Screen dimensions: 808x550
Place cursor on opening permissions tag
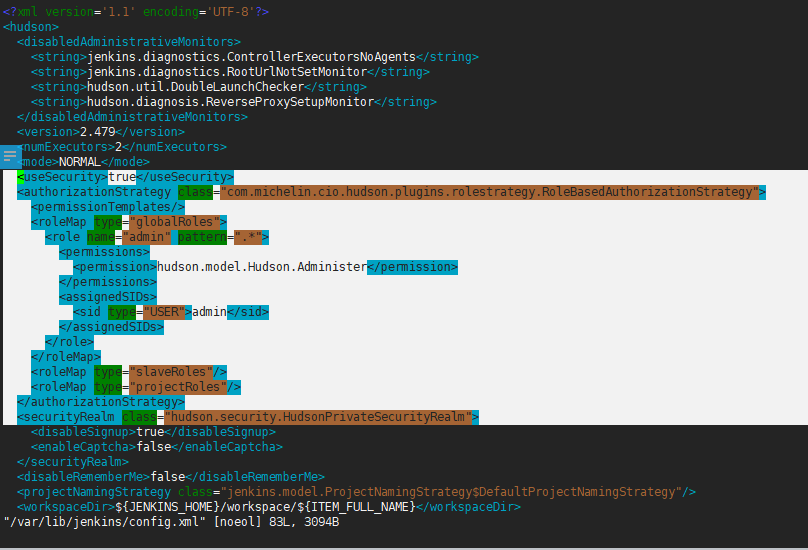tap(104, 252)
